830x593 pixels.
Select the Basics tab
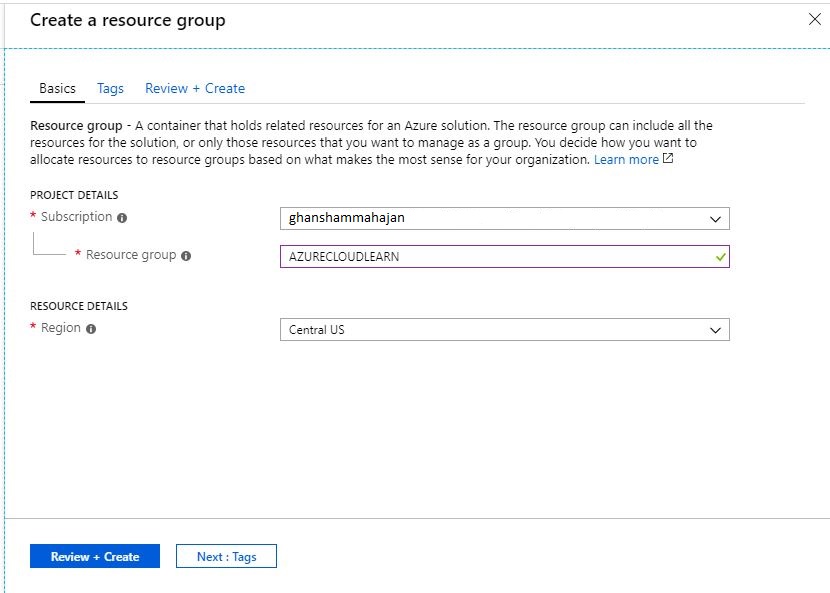pos(56,88)
